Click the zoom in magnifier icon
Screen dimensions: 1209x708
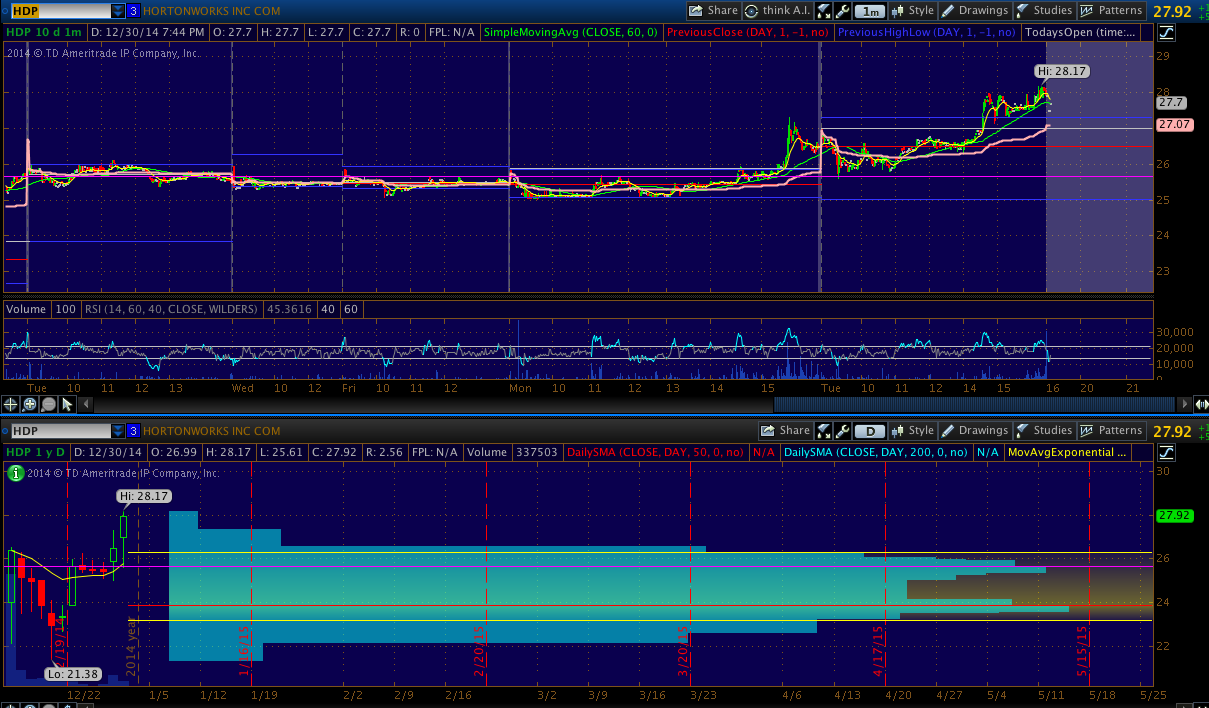pyautogui.click(x=30, y=404)
